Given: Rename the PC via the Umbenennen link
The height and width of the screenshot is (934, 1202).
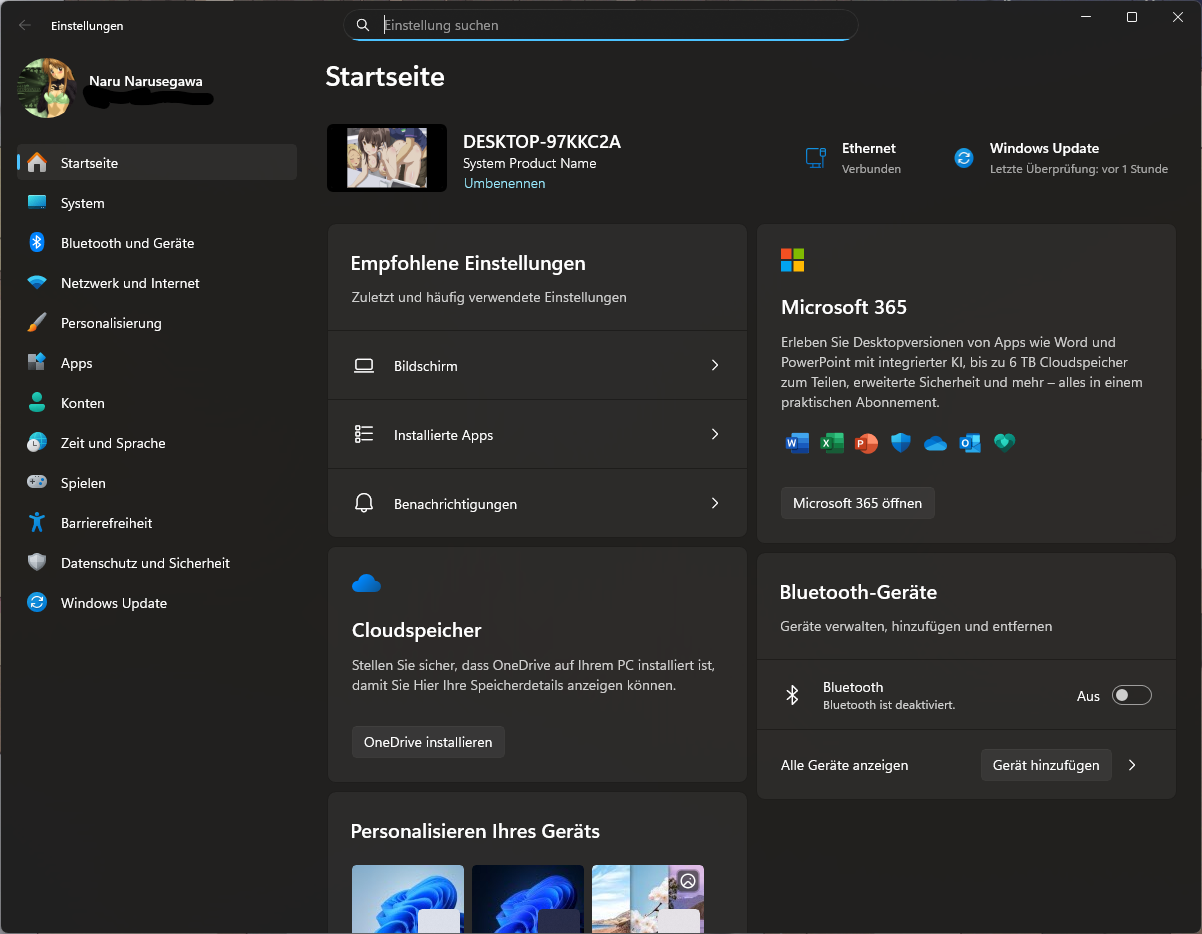Looking at the screenshot, I should point(504,183).
